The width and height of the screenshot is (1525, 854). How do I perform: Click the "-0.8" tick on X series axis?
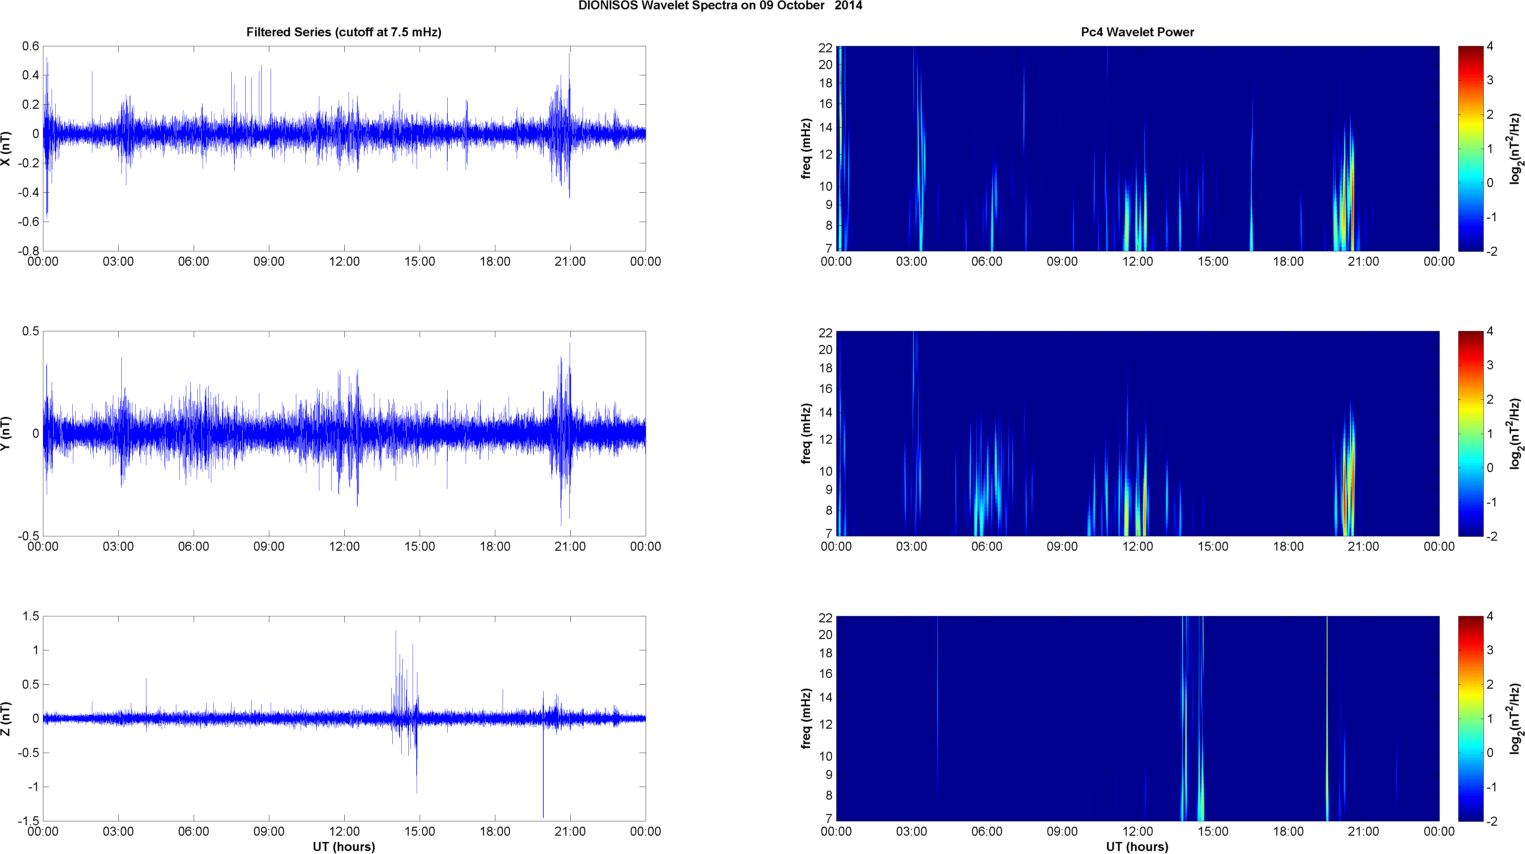click(x=28, y=251)
